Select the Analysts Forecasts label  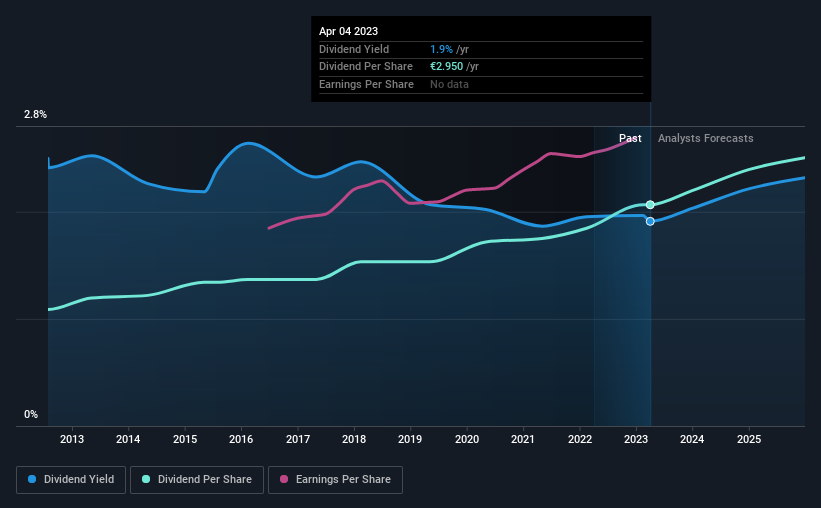pyautogui.click(x=705, y=138)
